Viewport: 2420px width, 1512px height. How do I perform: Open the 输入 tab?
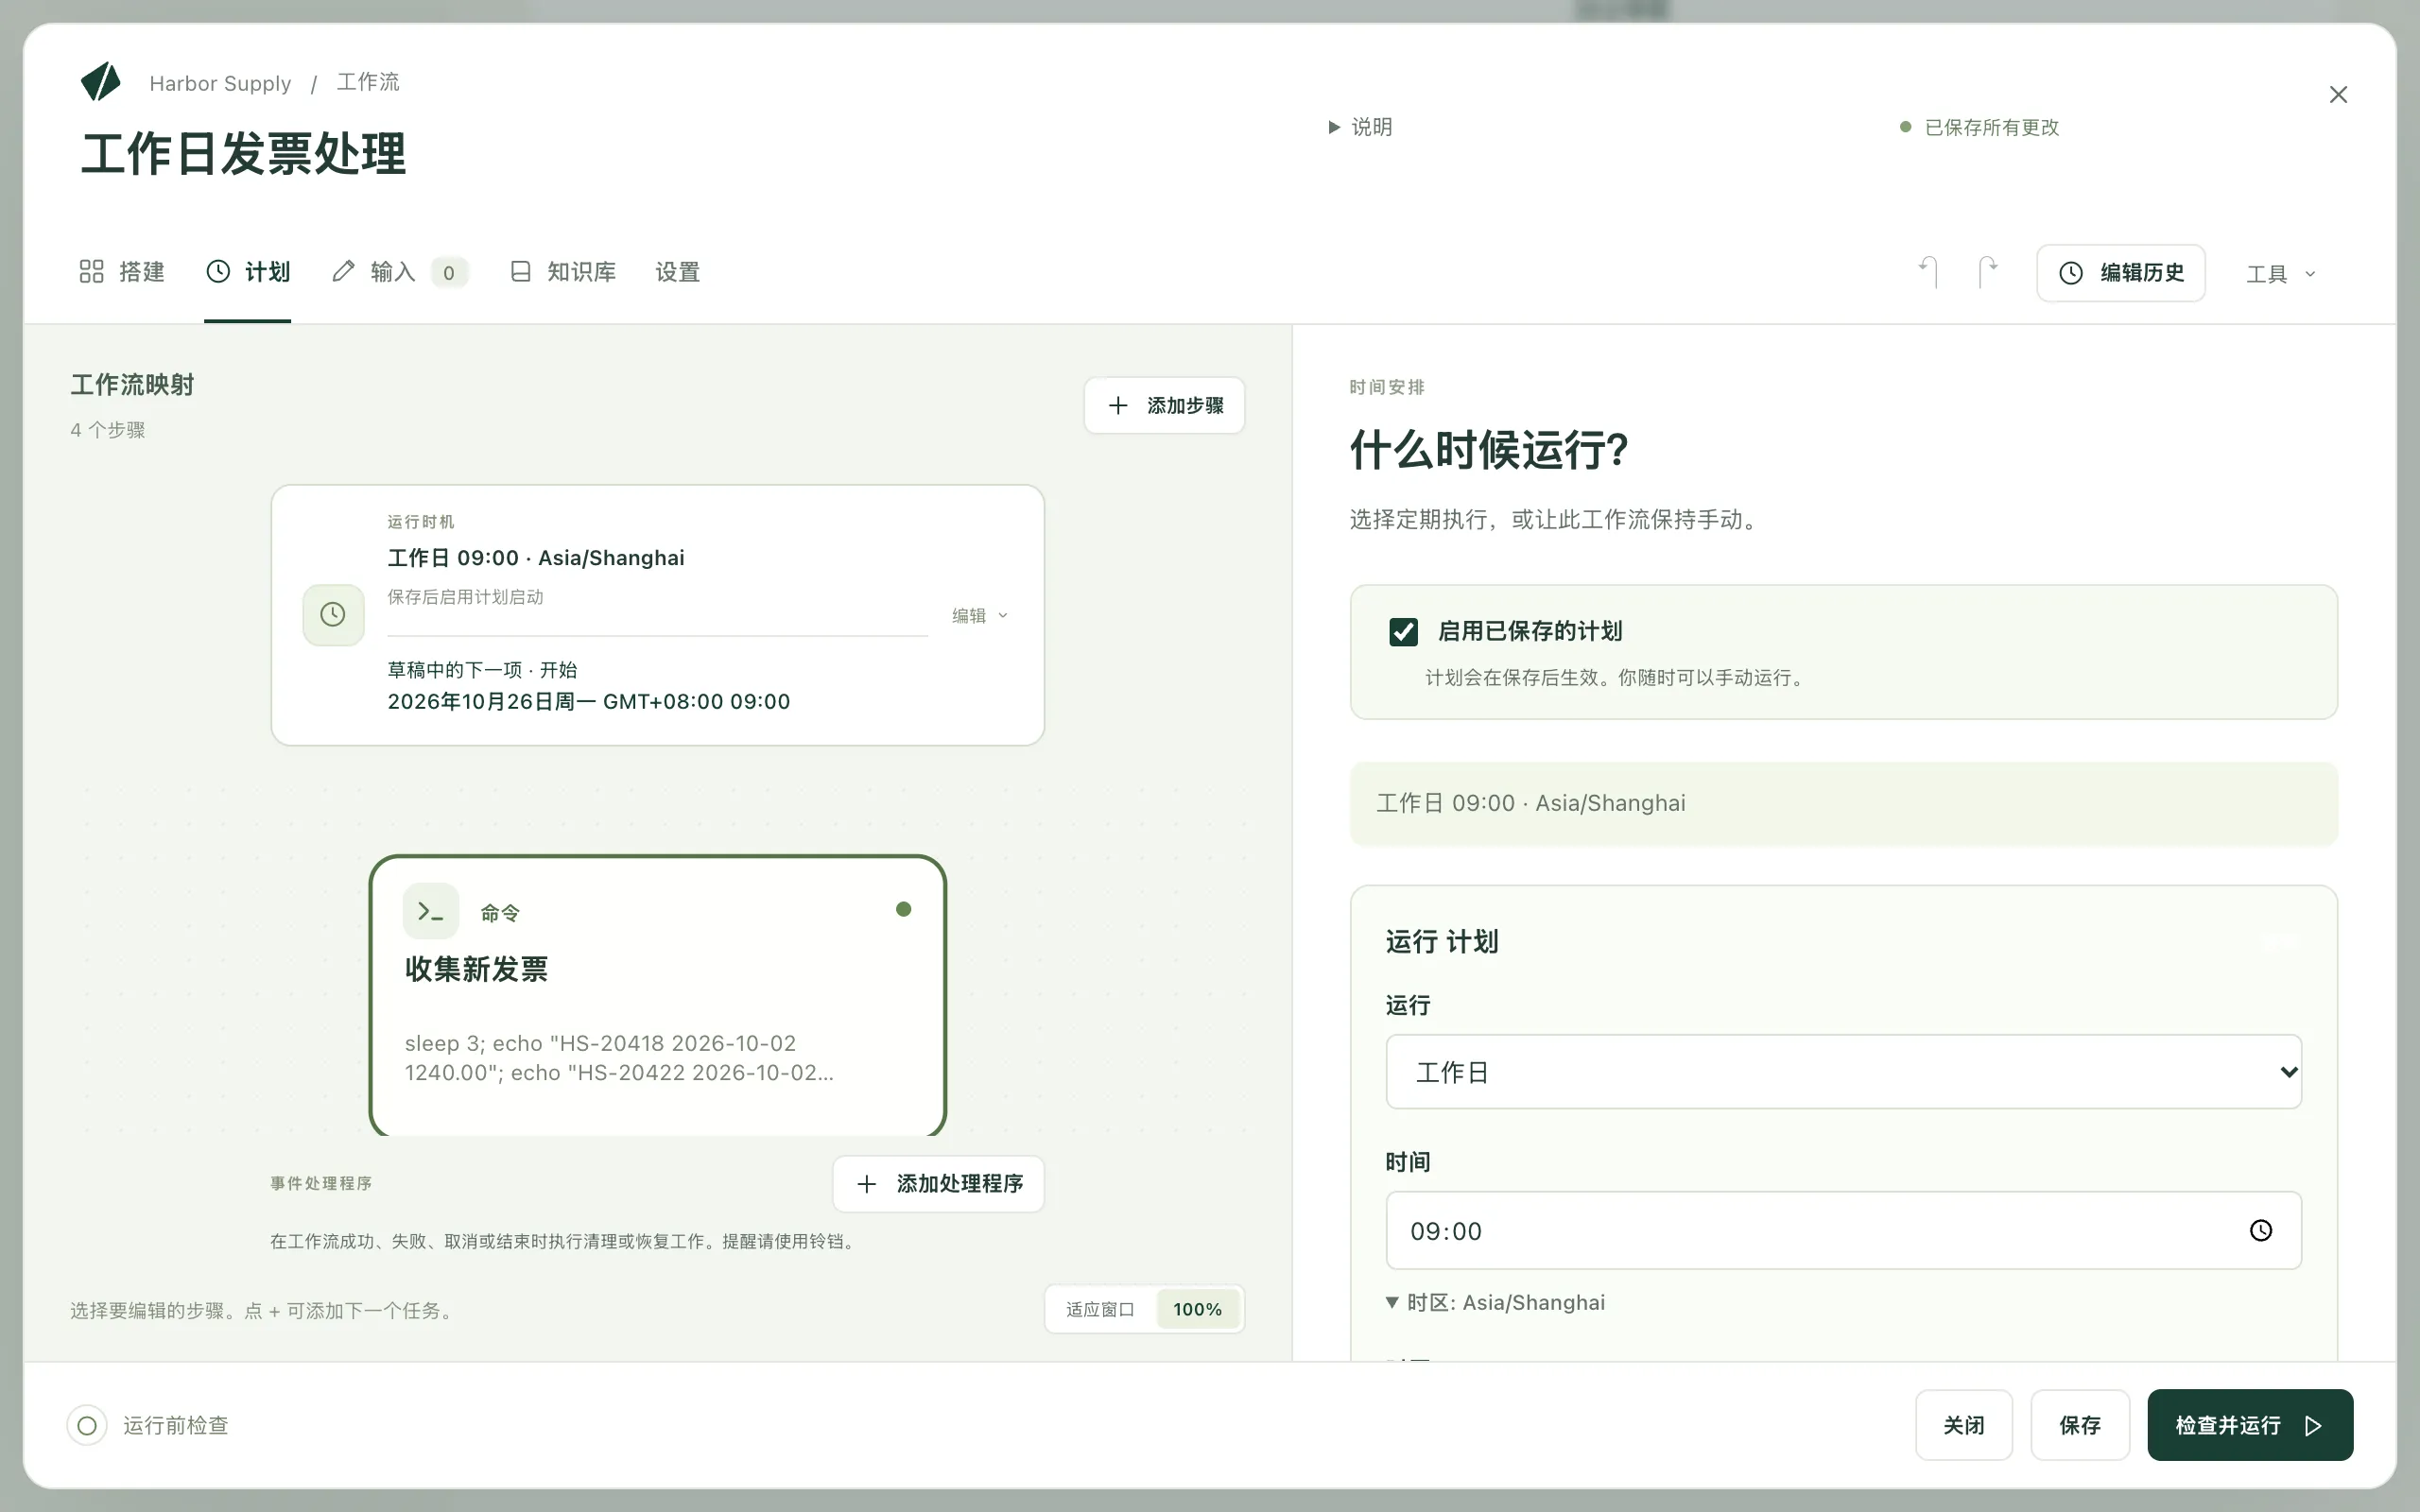pos(400,272)
